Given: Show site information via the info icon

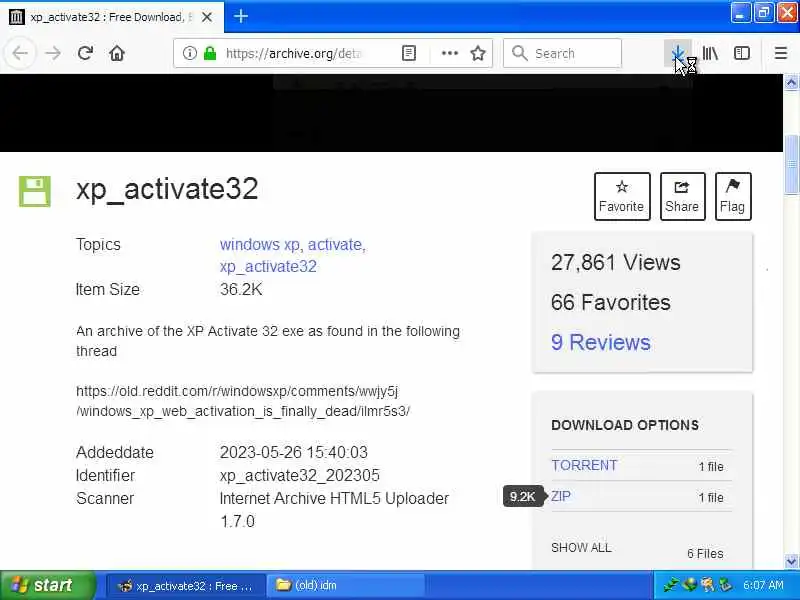Looking at the screenshot, I should tap(189, 53).
